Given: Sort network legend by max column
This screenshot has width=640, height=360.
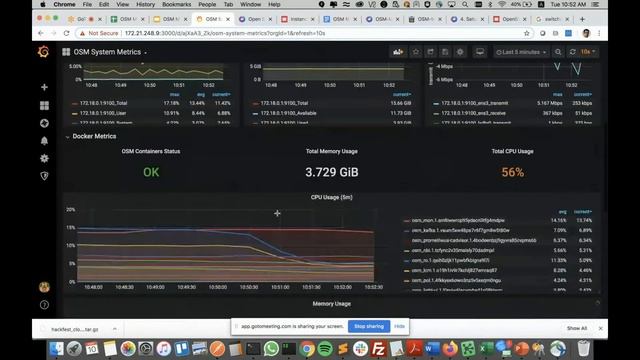Looking at the screenshot, I should [x=558, y=94].
